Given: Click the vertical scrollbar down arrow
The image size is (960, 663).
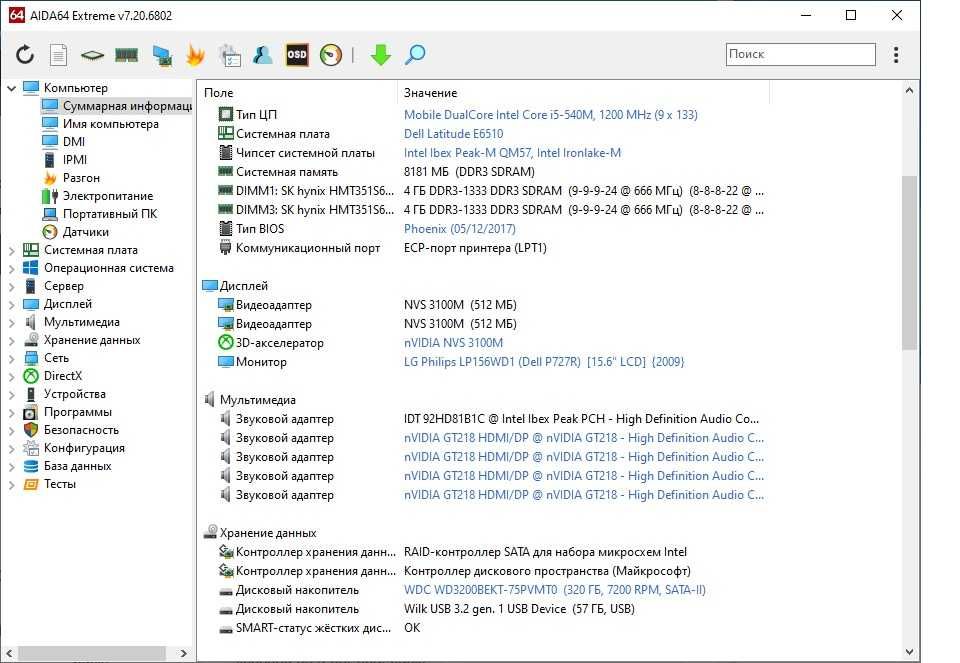Looking at the screenshot, I should tap(909, 652).
